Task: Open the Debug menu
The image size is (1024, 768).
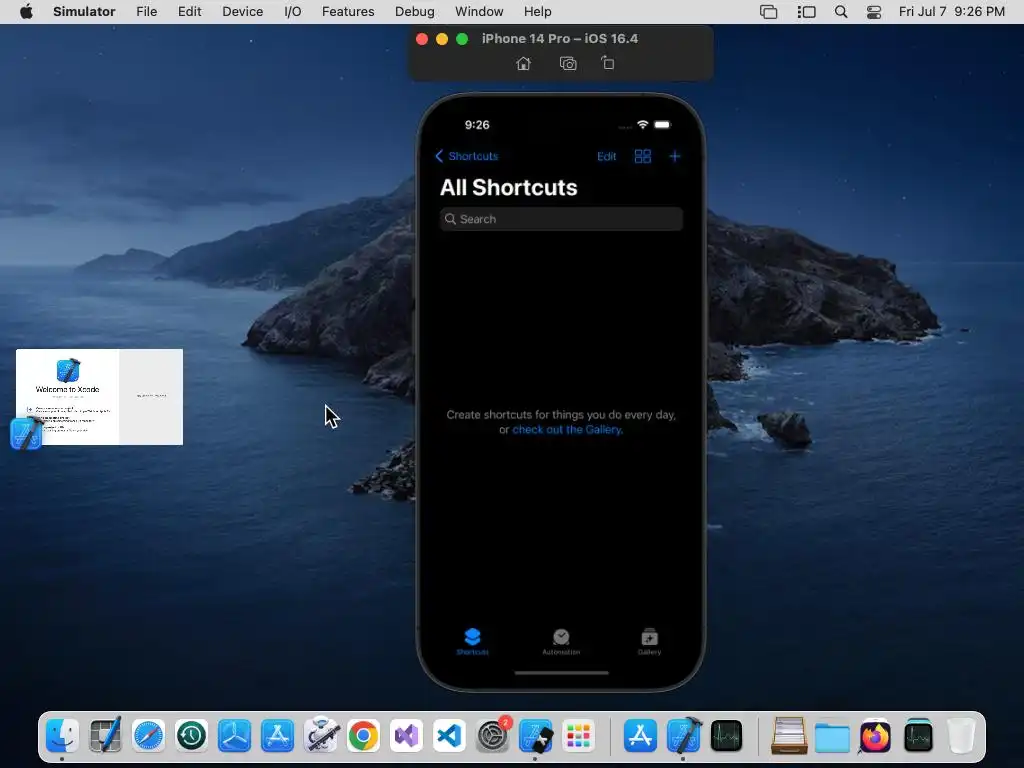Action: pos(415,12)
